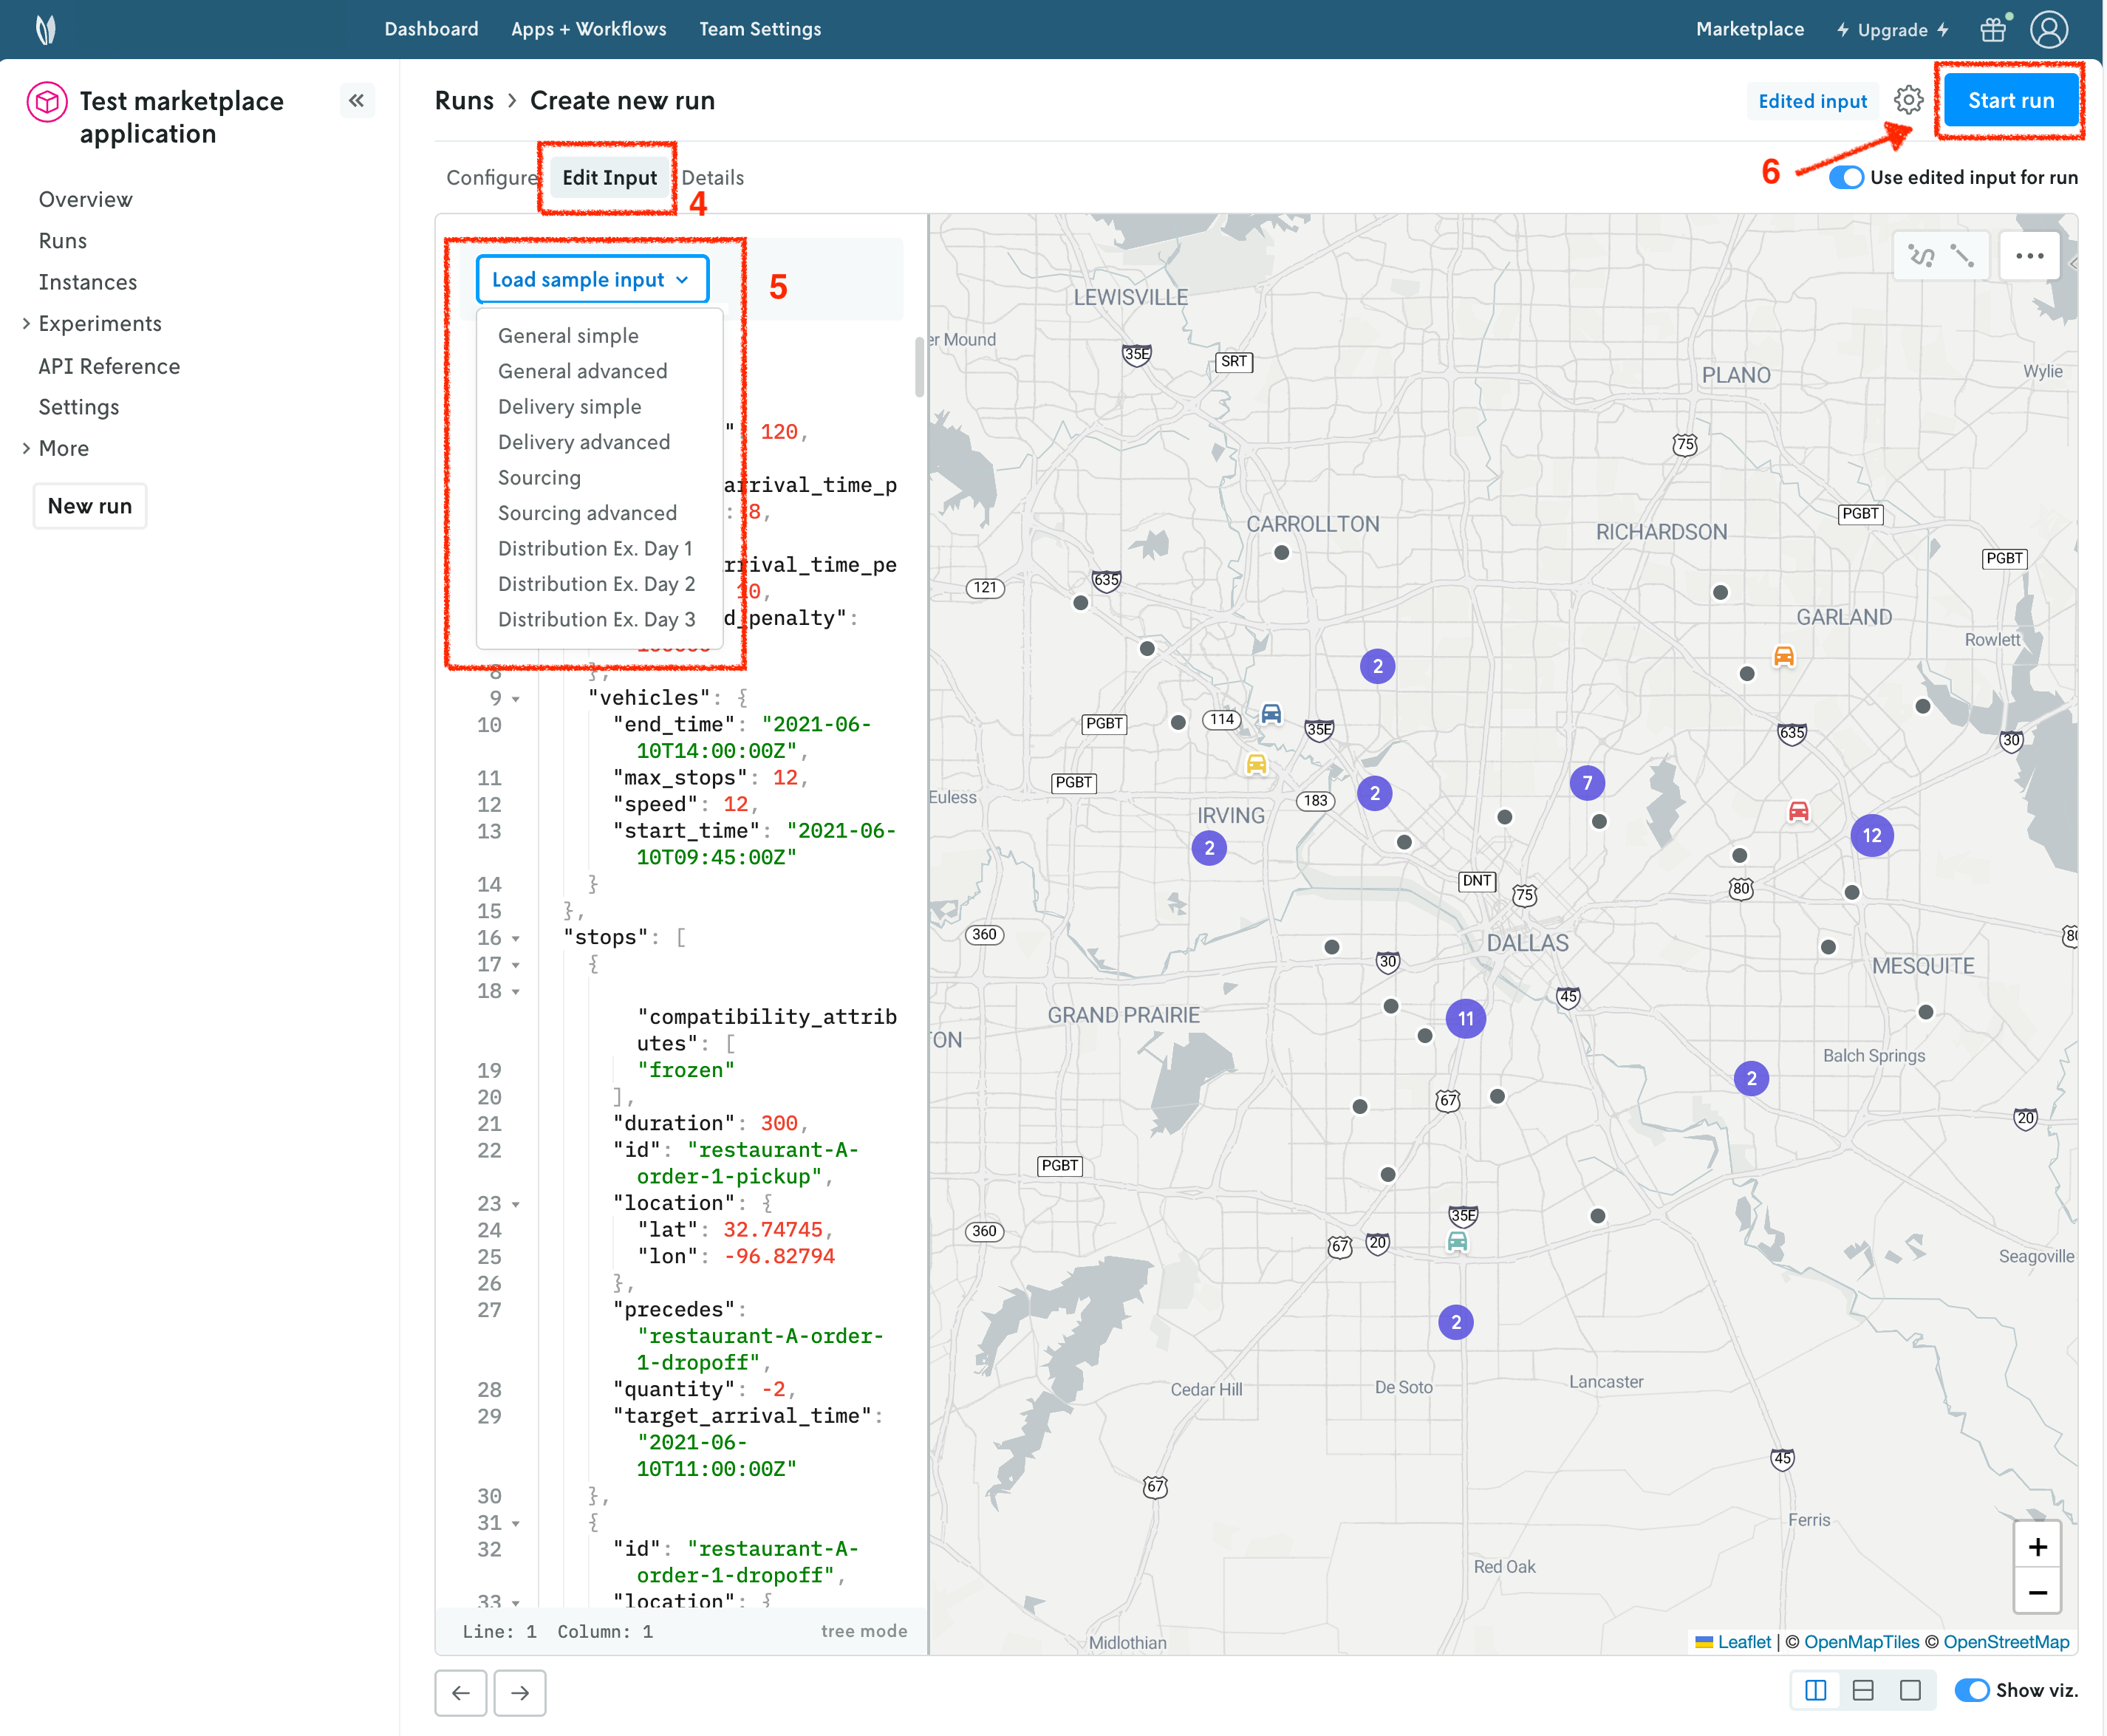Viewport: 2107px width, 1736px height.
Task: Open user profile avatar icon
Action: [x=2049, y=29]
